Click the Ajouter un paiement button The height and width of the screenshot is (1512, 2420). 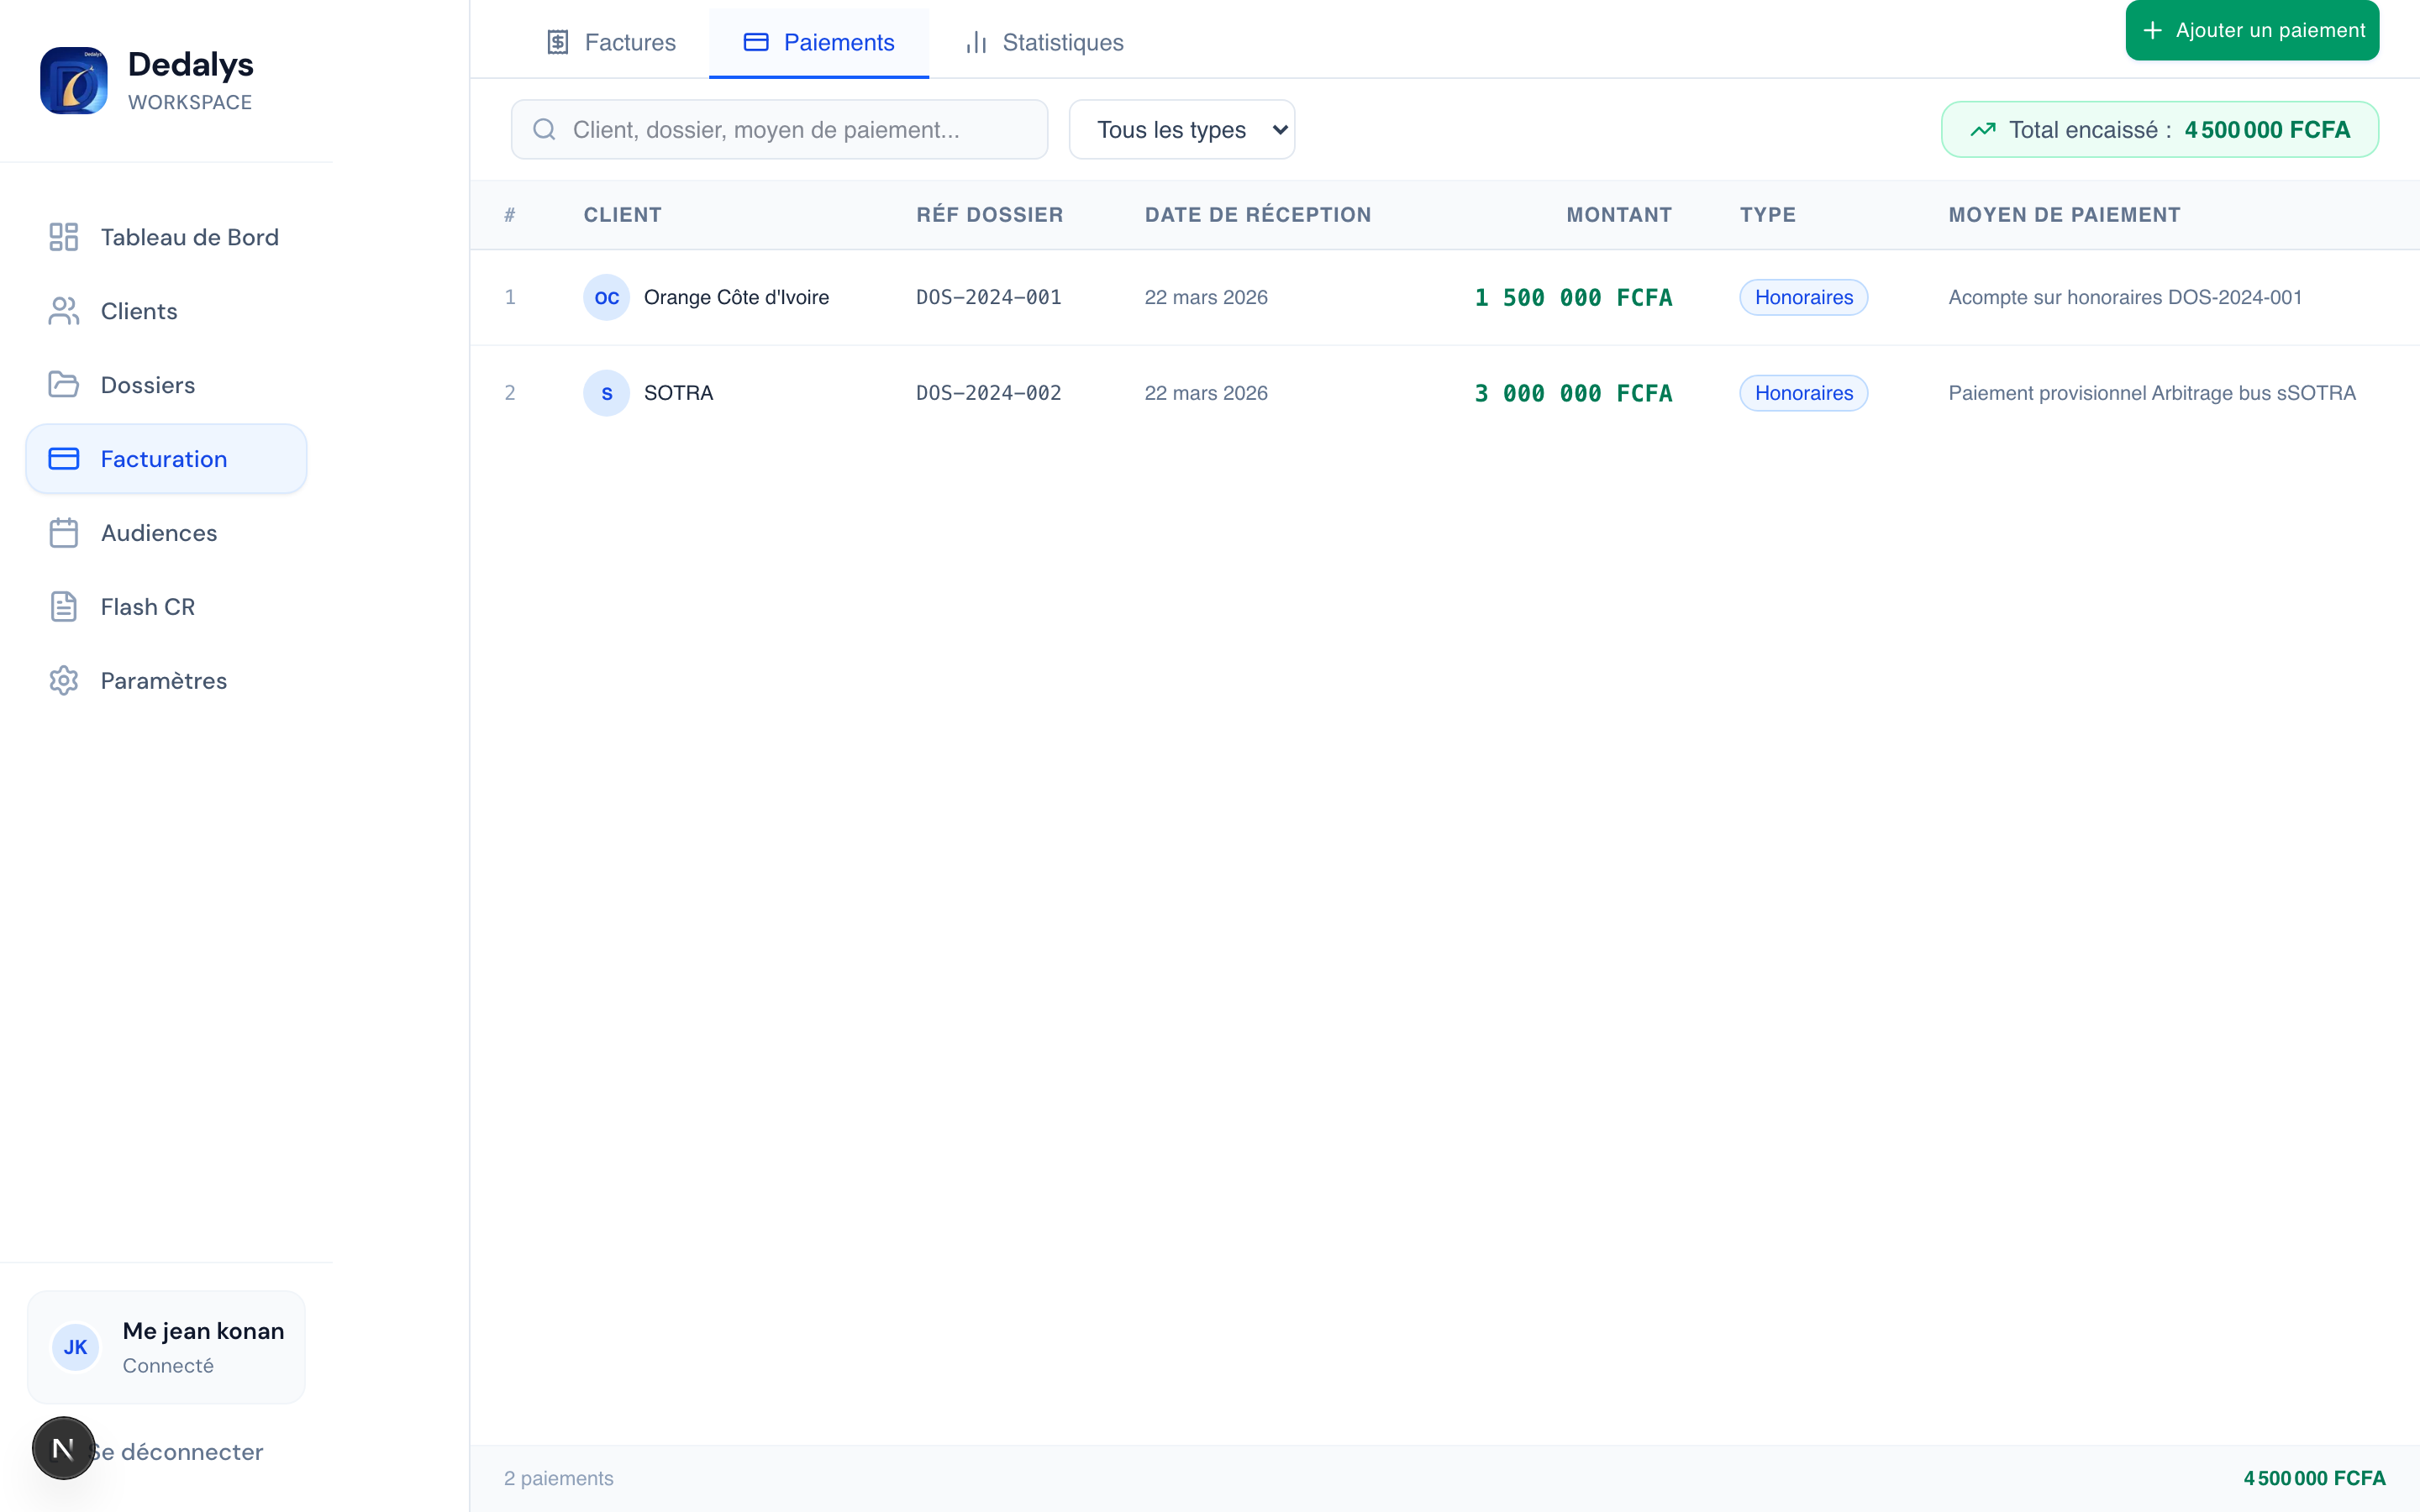pos(2251,30)
